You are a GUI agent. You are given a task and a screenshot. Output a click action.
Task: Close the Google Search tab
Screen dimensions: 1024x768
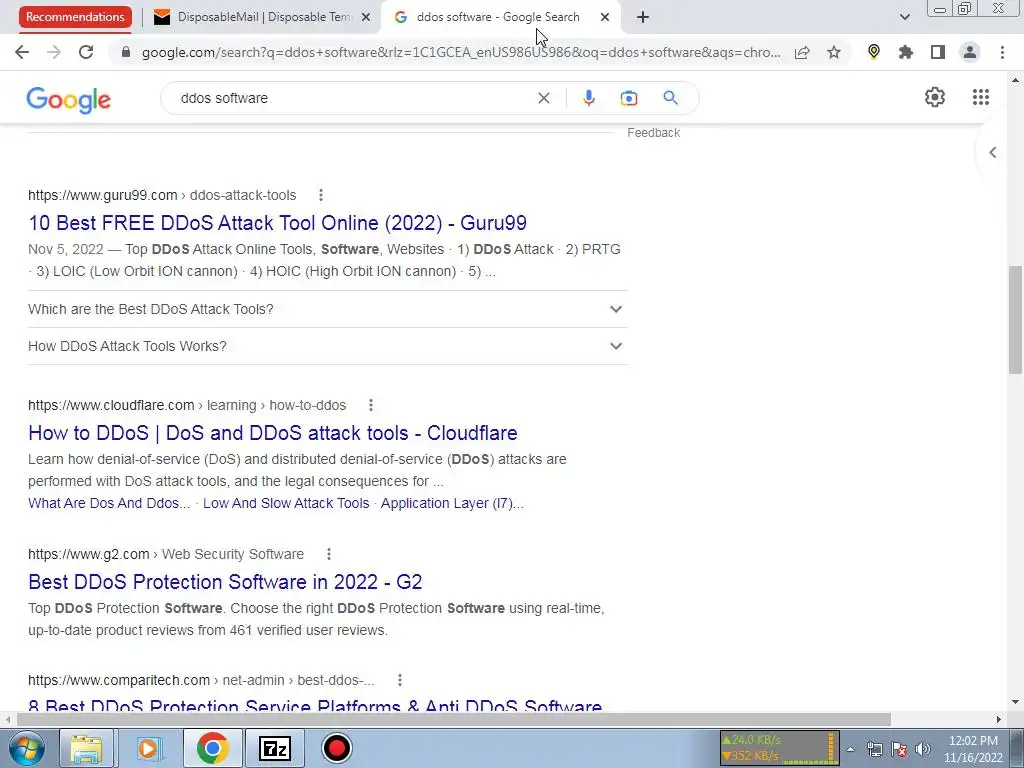coord(605,18)
